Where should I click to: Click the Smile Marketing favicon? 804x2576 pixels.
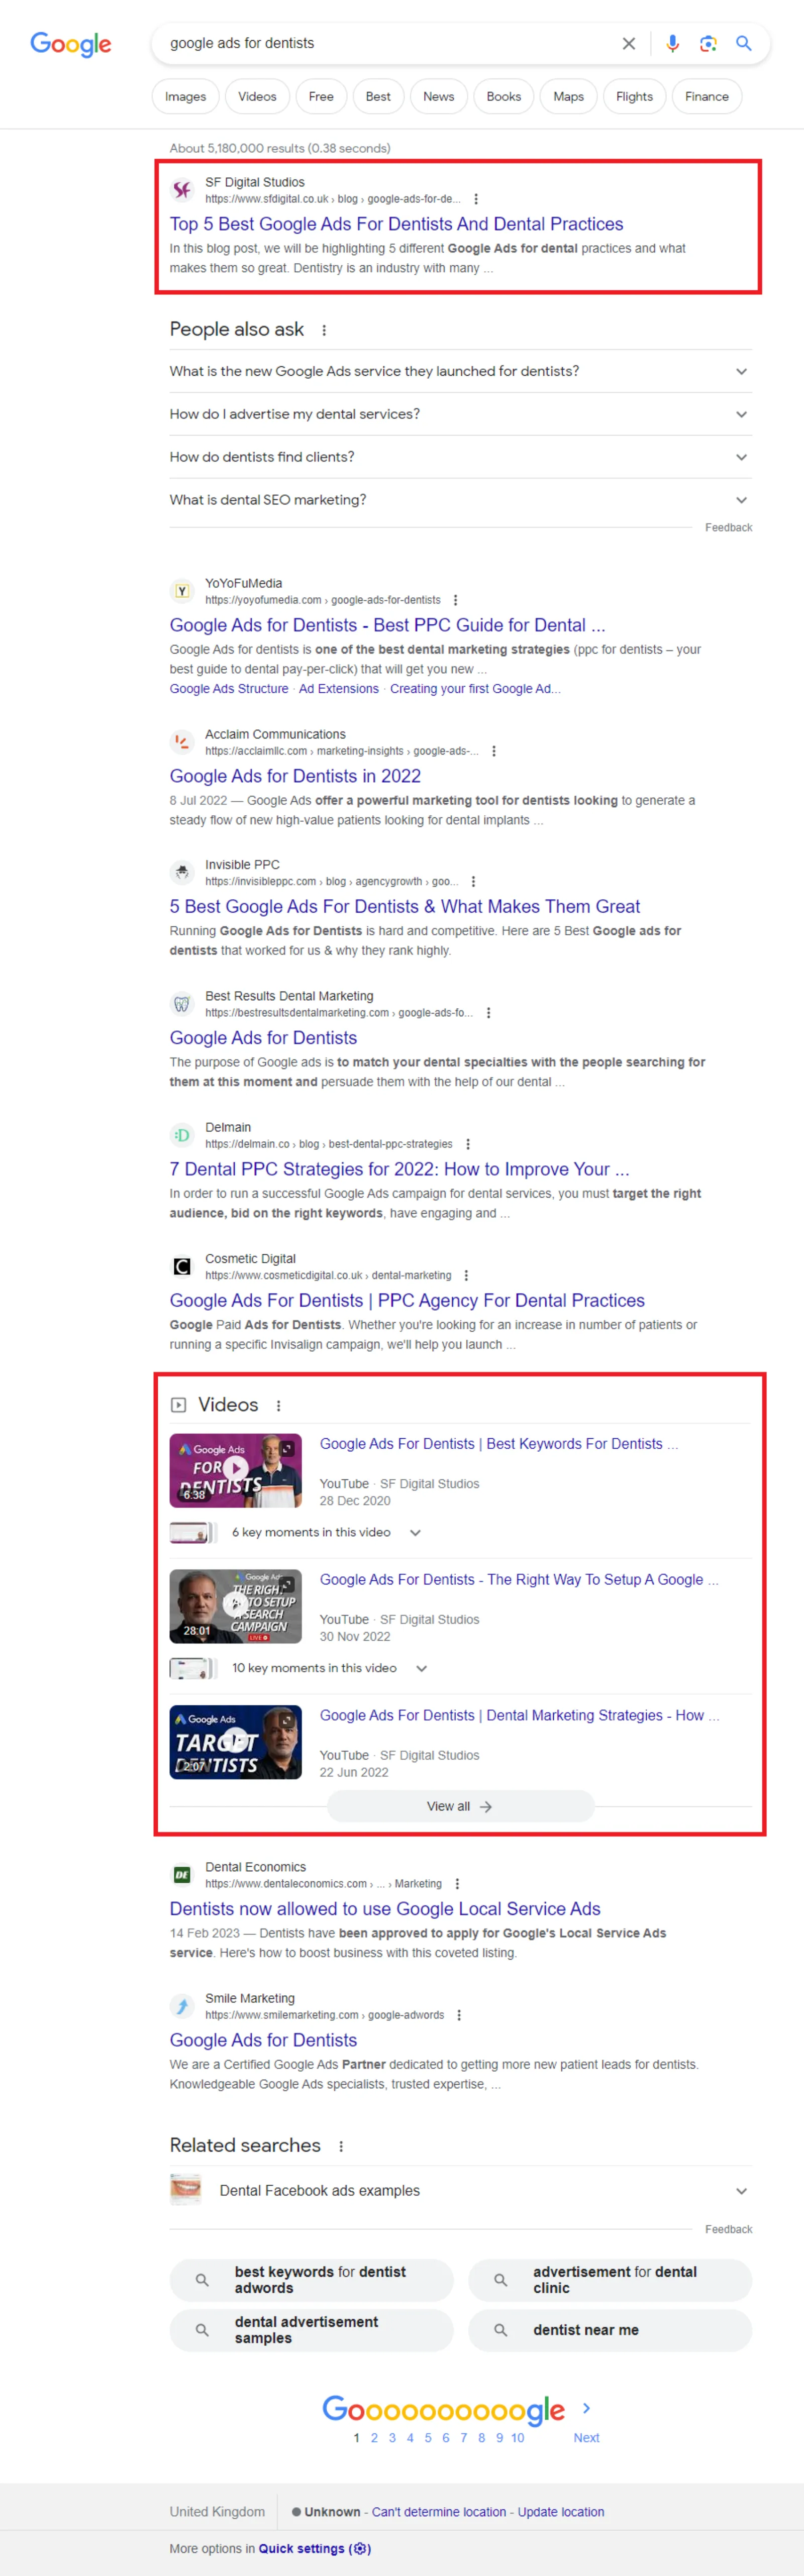click(x=181, y=2005)
